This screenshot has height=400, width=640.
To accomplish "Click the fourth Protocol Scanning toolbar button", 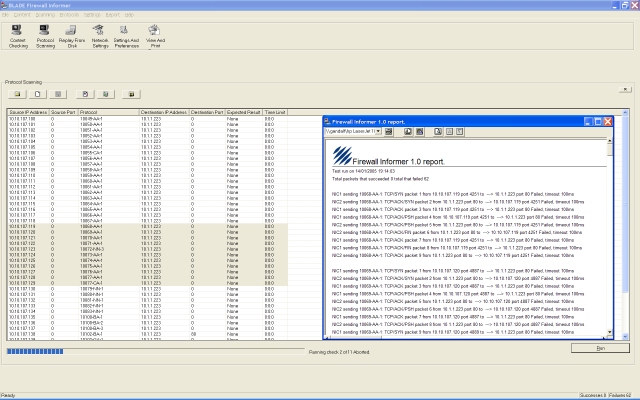I will pos(85,94).
